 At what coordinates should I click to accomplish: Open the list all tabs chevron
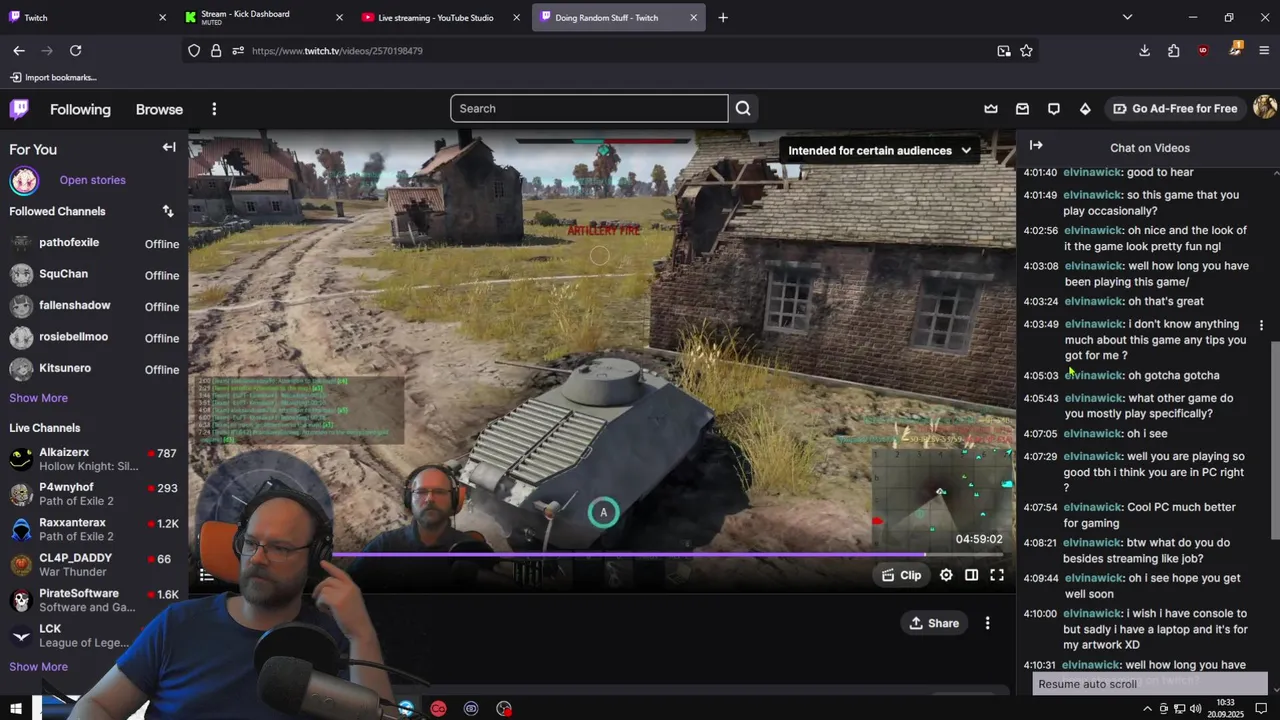[x=1127, y=17]
